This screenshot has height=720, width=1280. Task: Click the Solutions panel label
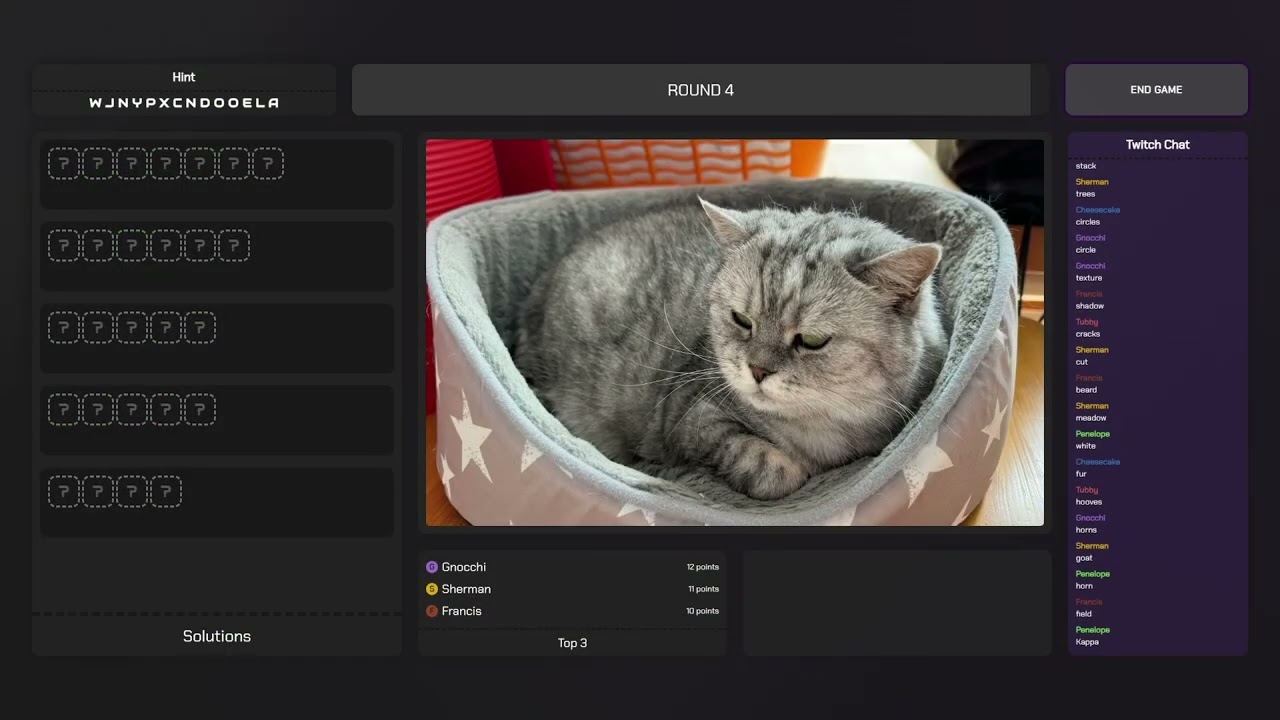tap(217, 636)
